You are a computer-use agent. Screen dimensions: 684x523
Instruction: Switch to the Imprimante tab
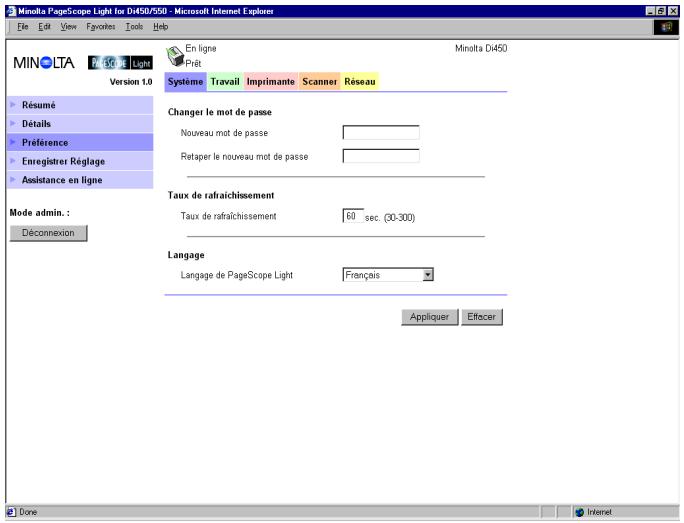(270, 82)
